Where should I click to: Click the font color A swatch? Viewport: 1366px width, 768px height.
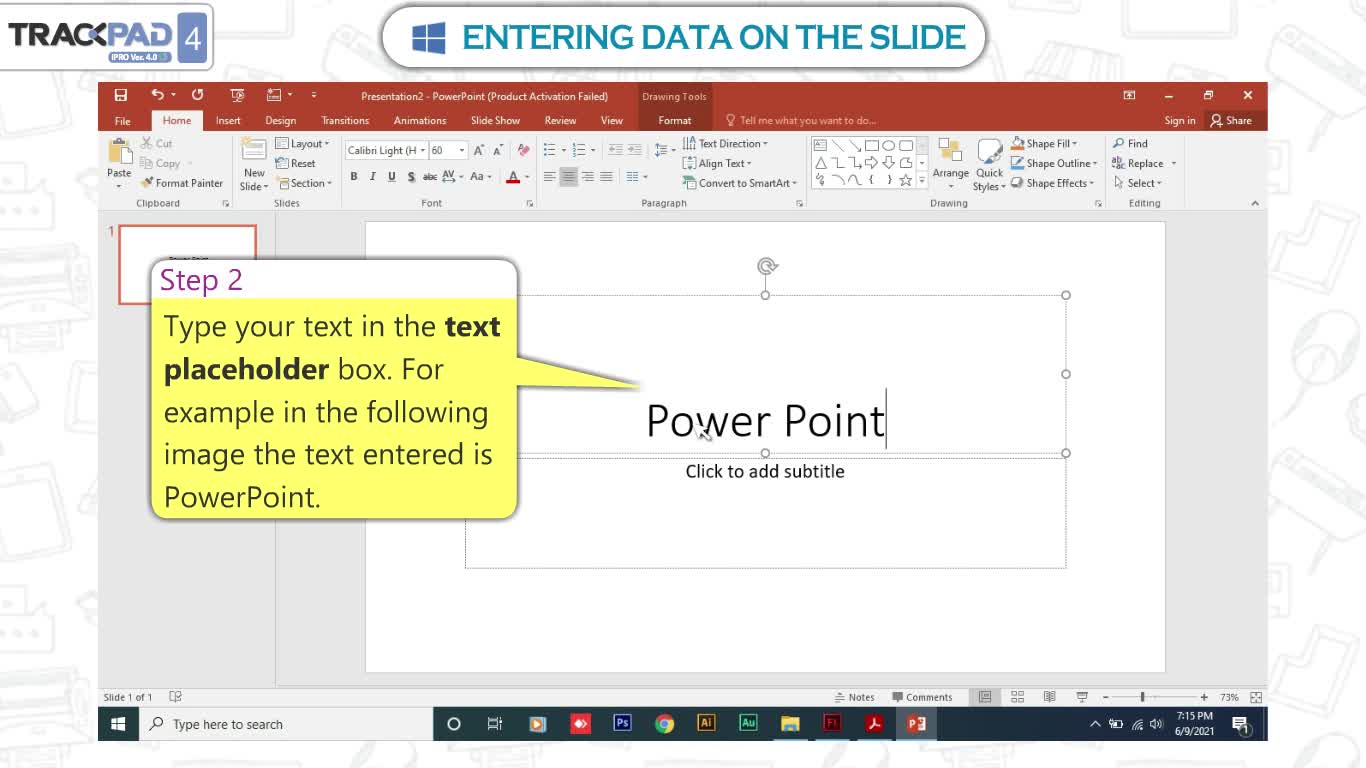coord(513,177)
